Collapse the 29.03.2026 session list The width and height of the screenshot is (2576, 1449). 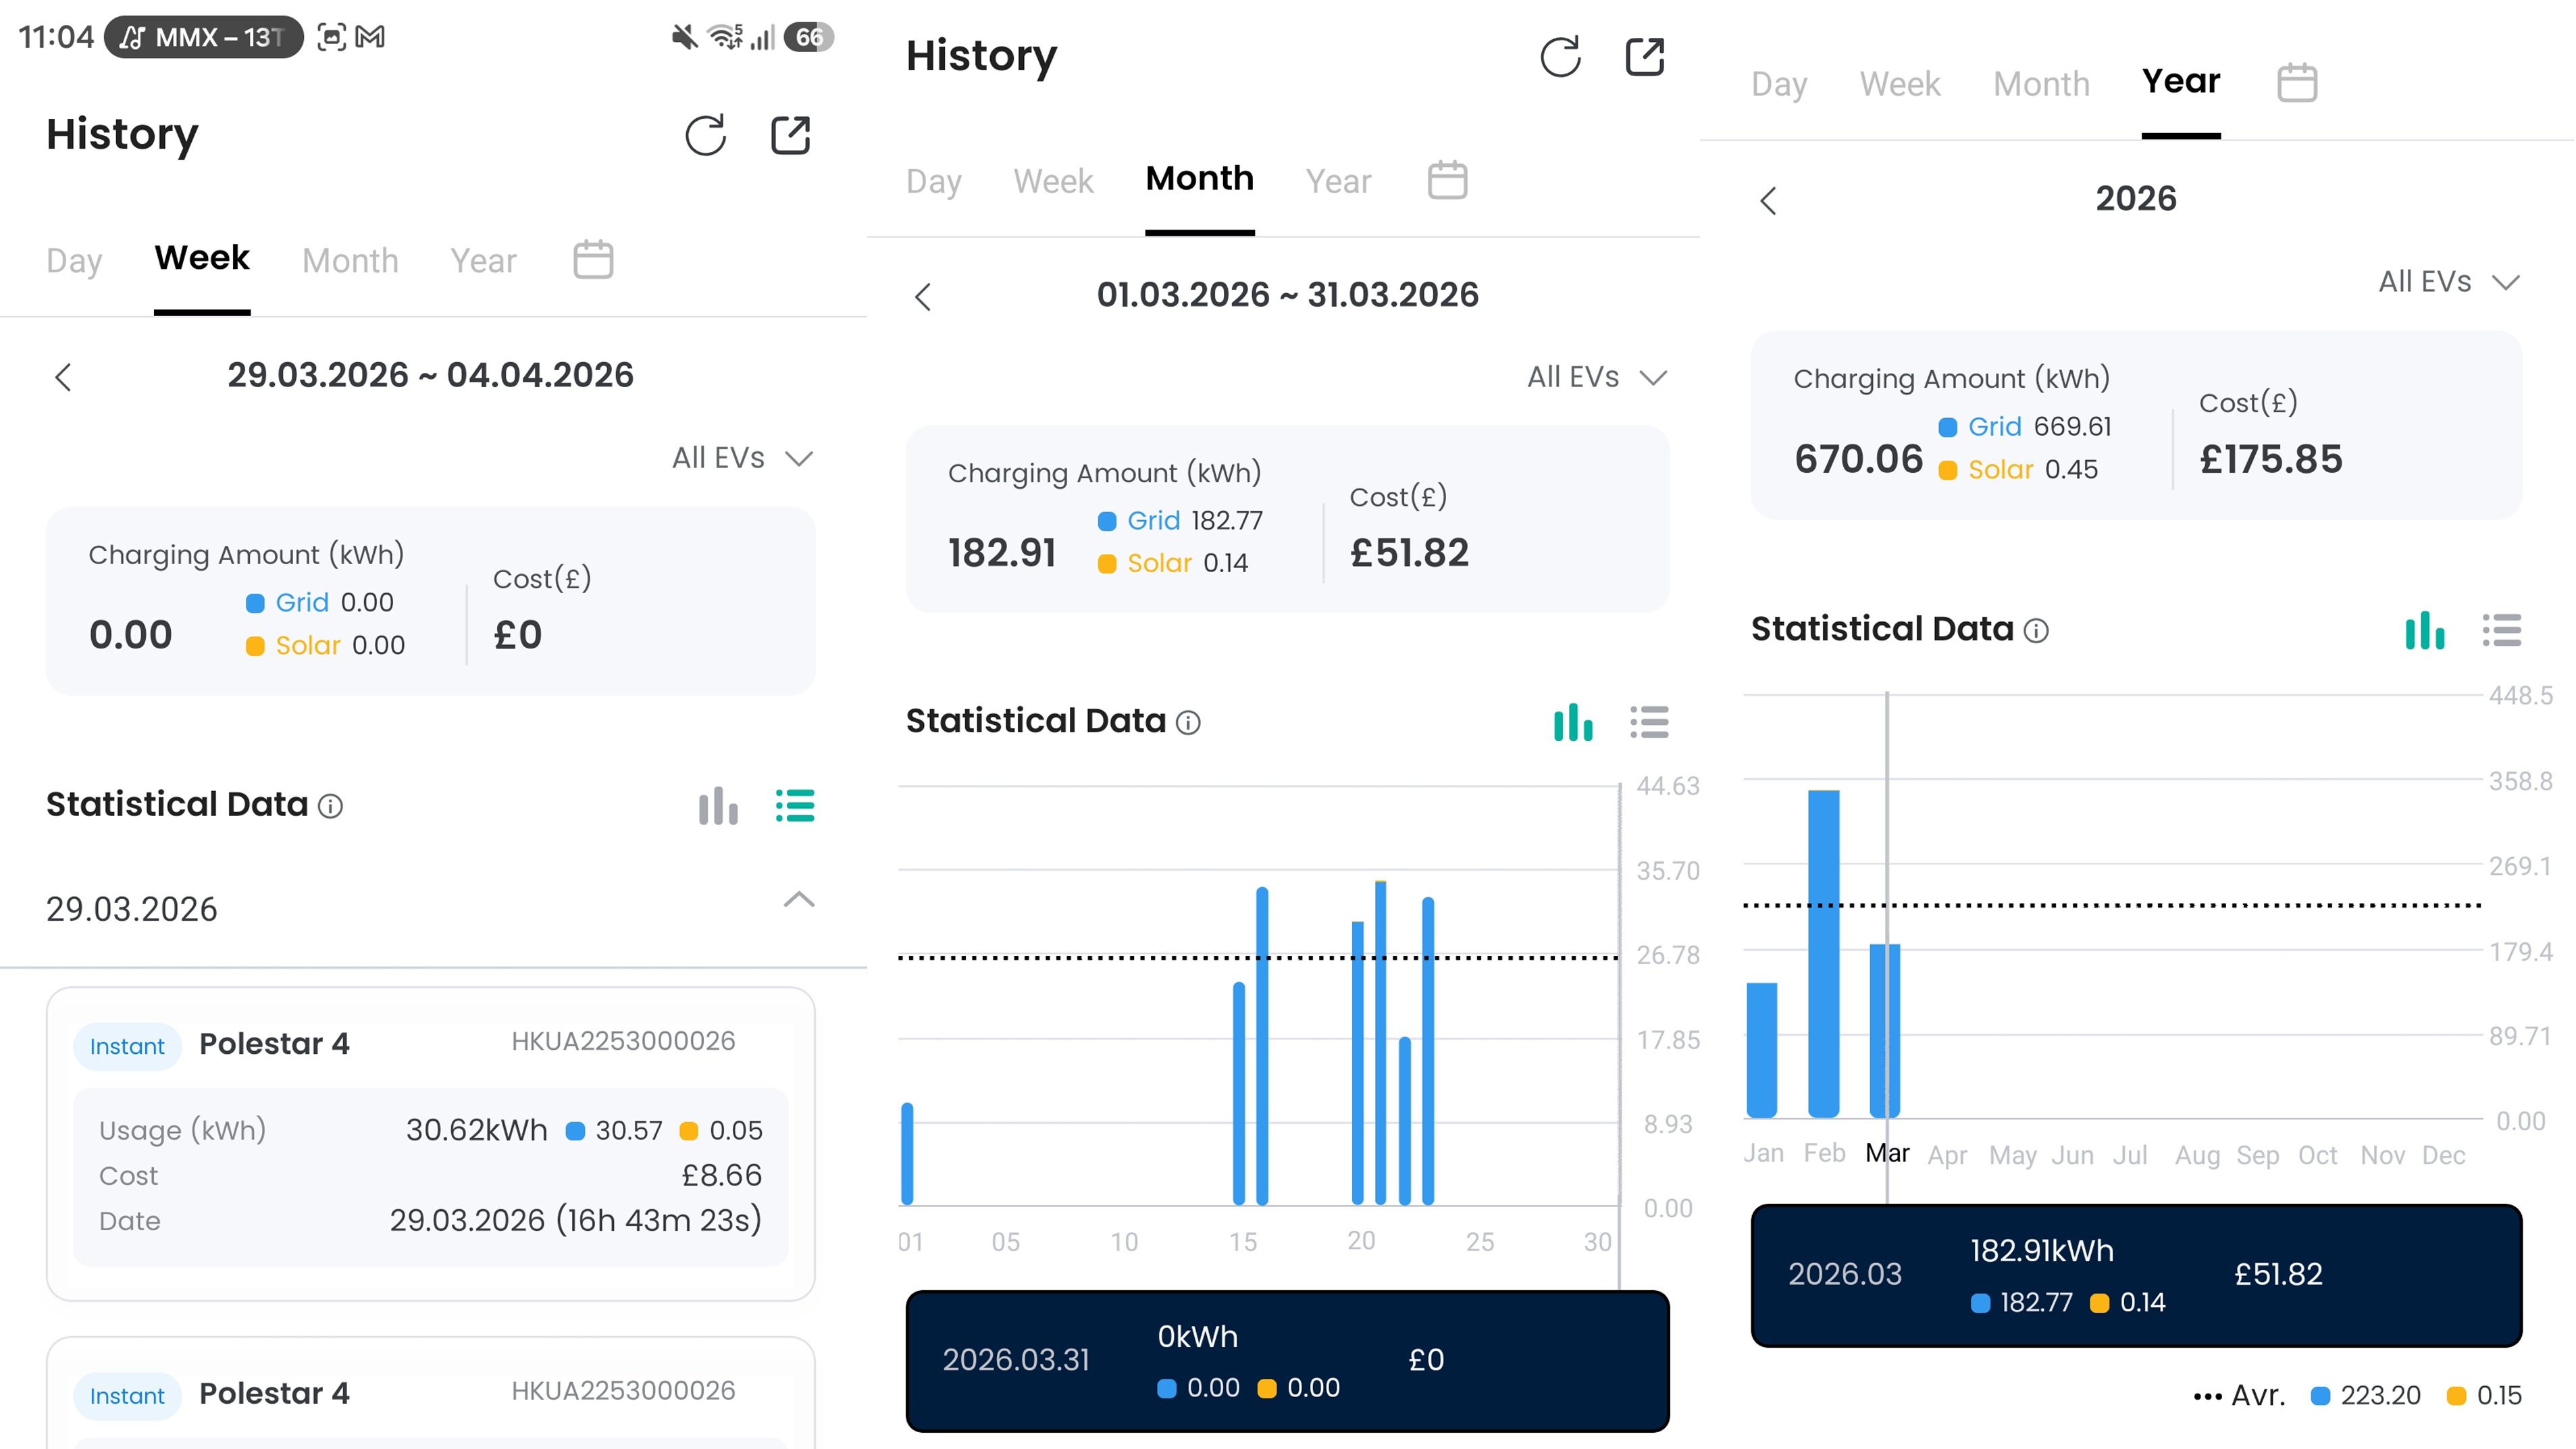tap(798, 900)
